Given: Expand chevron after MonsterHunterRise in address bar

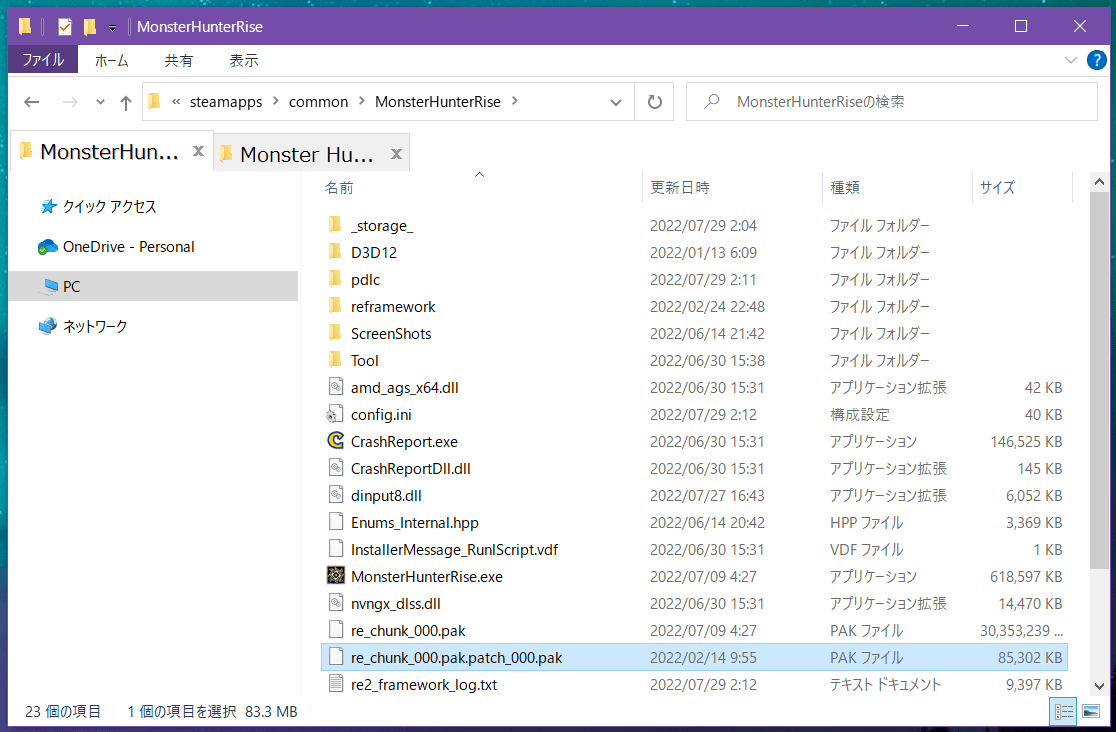Looking at the screenshot, I should pos(515,101).
